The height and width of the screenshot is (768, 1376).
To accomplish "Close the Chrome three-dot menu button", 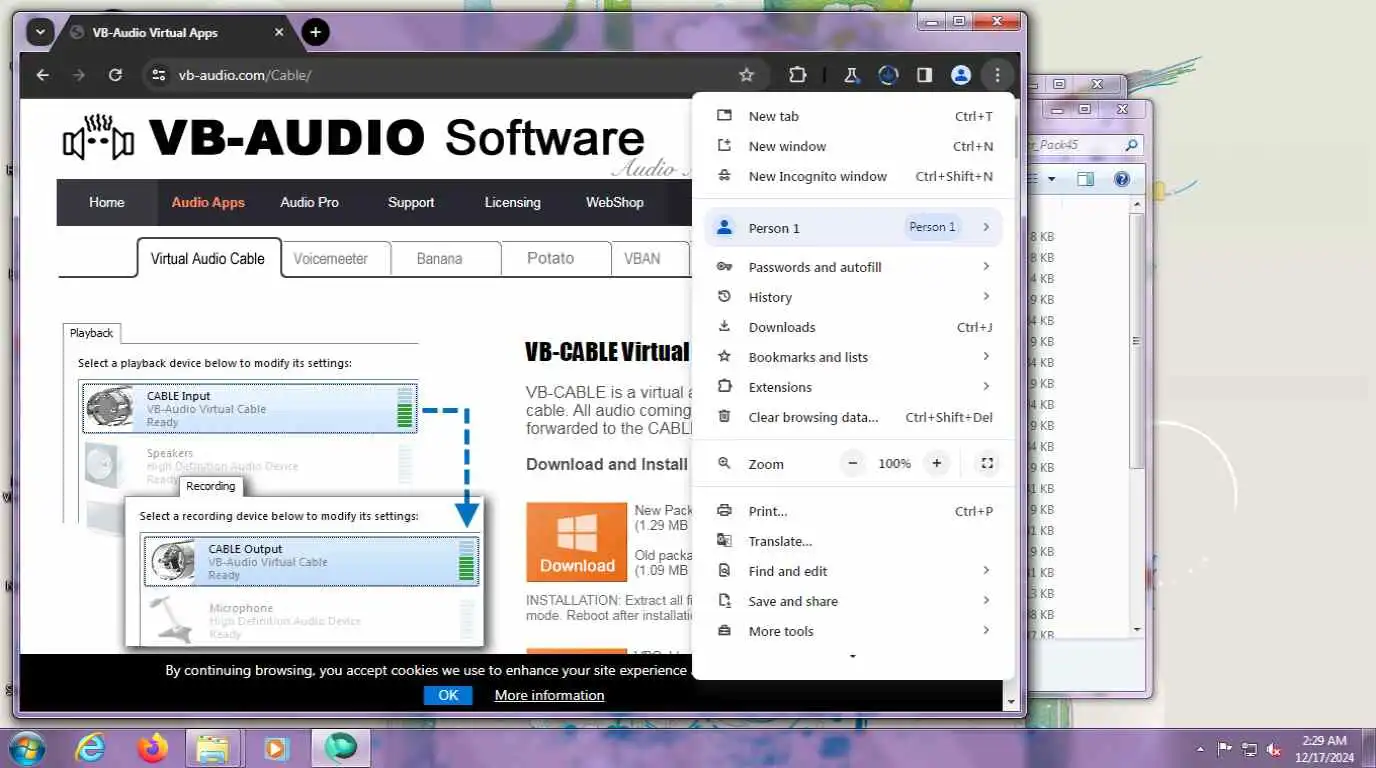I will (997, 75).
